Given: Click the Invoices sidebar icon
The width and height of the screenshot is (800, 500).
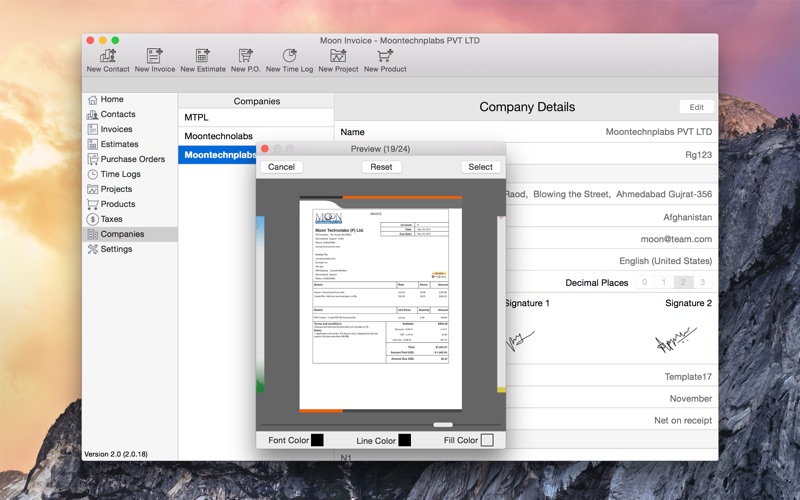Looking at the screenshot, I should coord(92,129).
